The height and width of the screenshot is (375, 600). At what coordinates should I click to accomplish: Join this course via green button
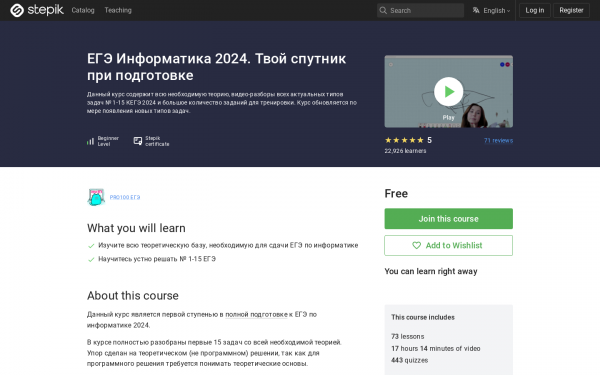coord(448,218)
